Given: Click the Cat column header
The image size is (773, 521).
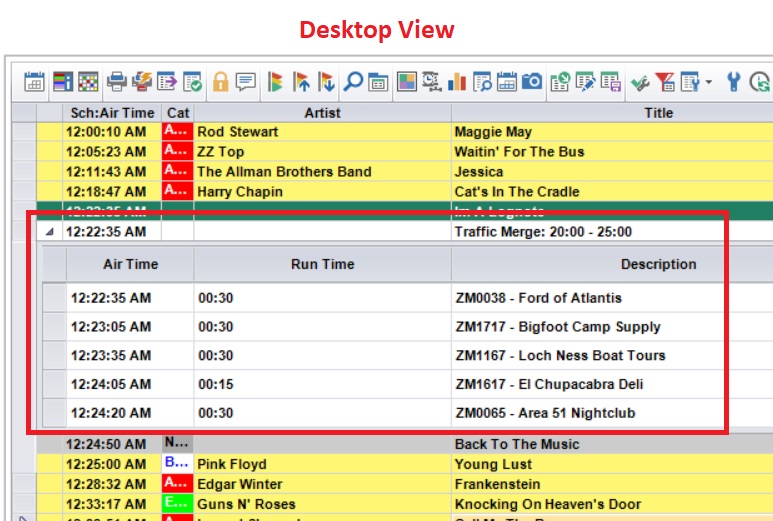Looking at the screenshot, I should [x=178, y=113].
